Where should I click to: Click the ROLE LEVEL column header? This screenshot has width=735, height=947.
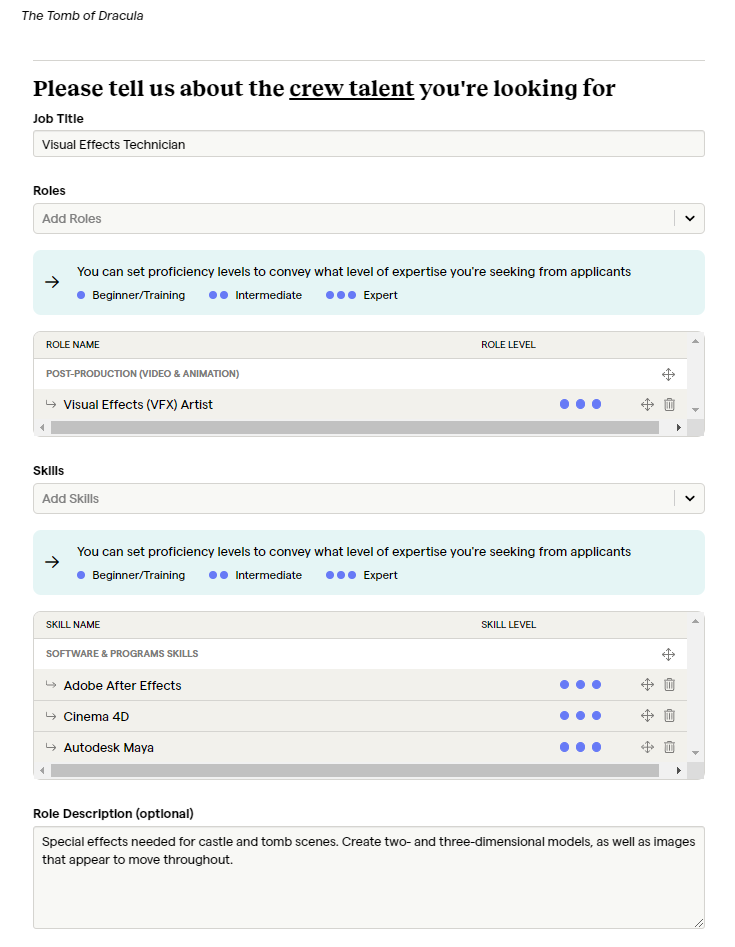[x=509, y=345]
